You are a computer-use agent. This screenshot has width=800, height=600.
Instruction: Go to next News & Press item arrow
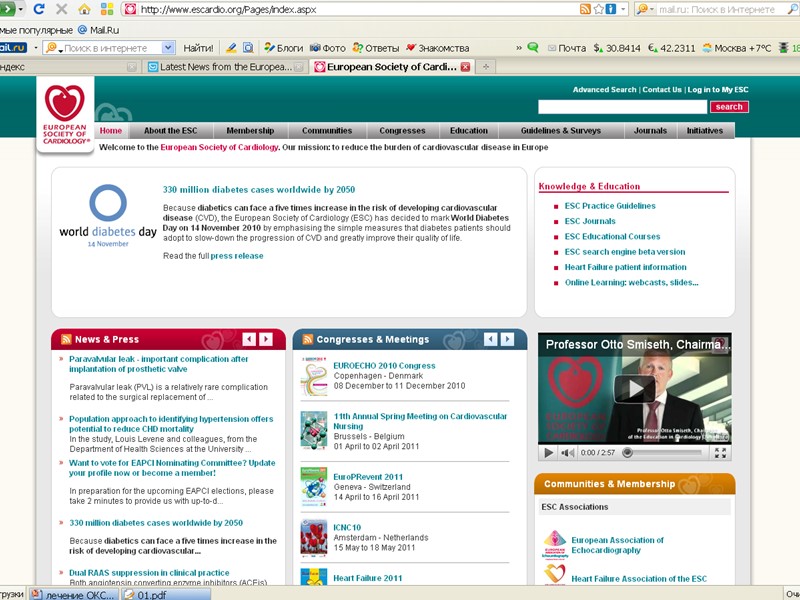266,339
